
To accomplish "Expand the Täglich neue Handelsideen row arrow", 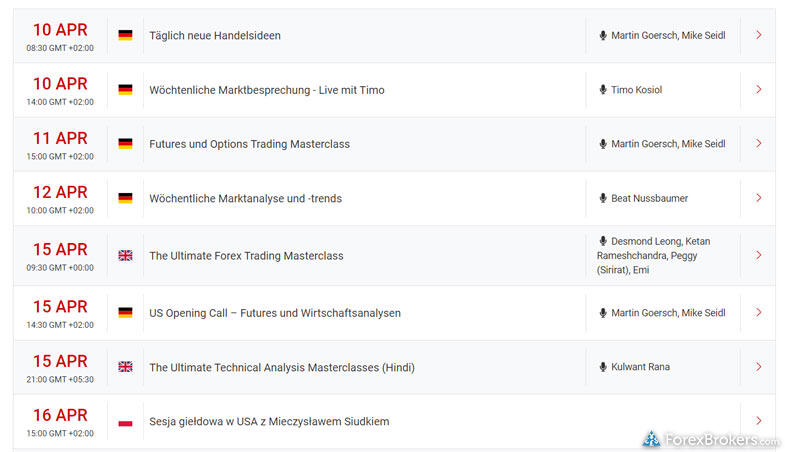I will point(759,36).
